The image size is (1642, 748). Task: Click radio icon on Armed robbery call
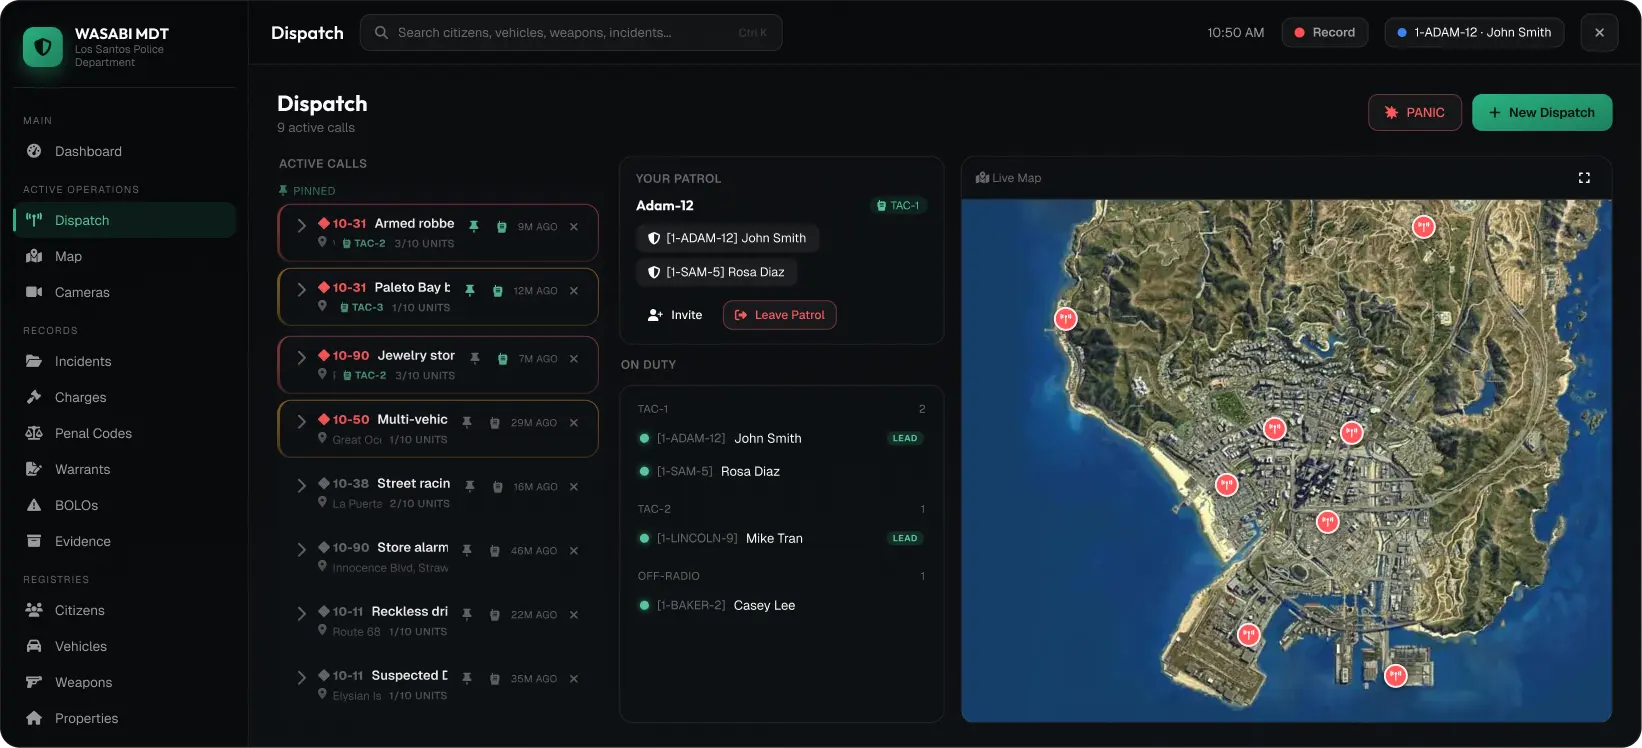pos(502,227)
